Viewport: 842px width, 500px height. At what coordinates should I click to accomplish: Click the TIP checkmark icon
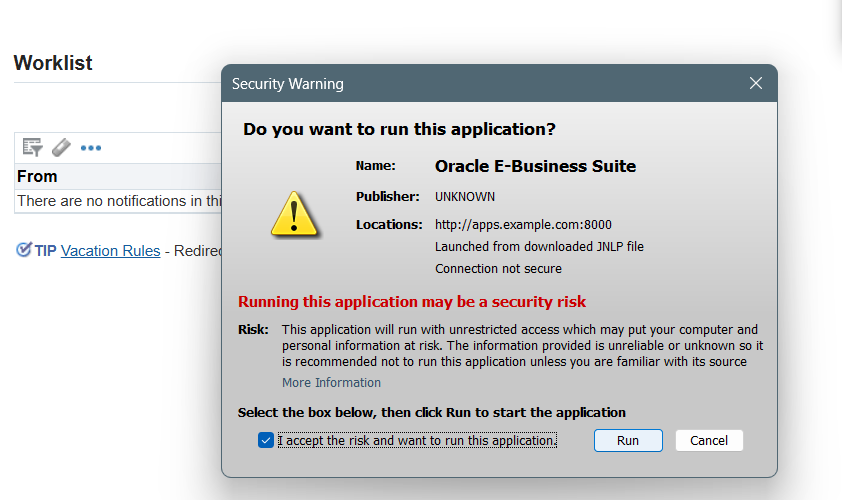tap(24, 250)
